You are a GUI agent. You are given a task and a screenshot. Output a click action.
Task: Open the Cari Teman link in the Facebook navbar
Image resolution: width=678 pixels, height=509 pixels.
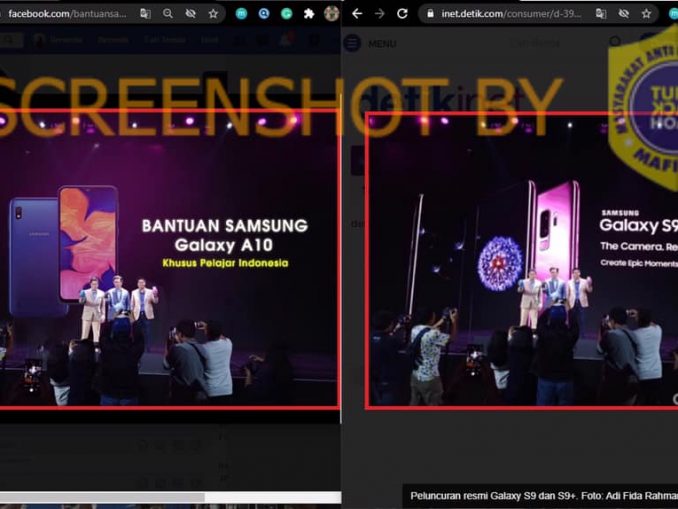tap(165, 40)
